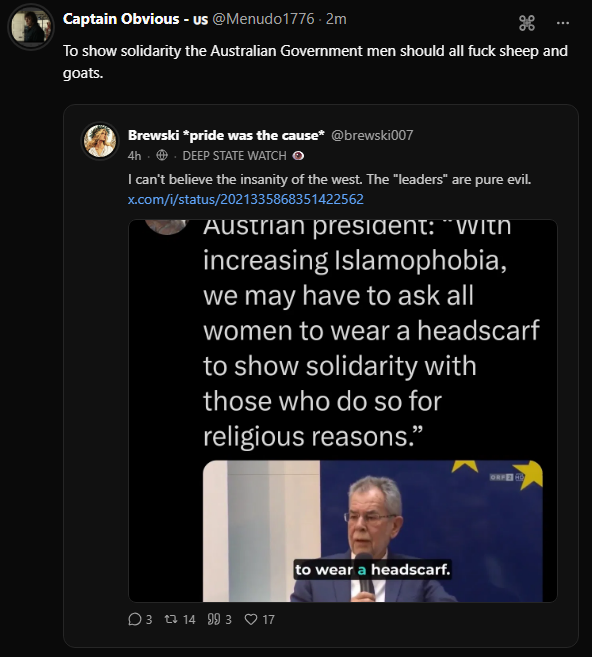Click Brewski *pride was the cause* name
Image resolution: width=592 pixels, height=657 pixels.
point(226,135)
